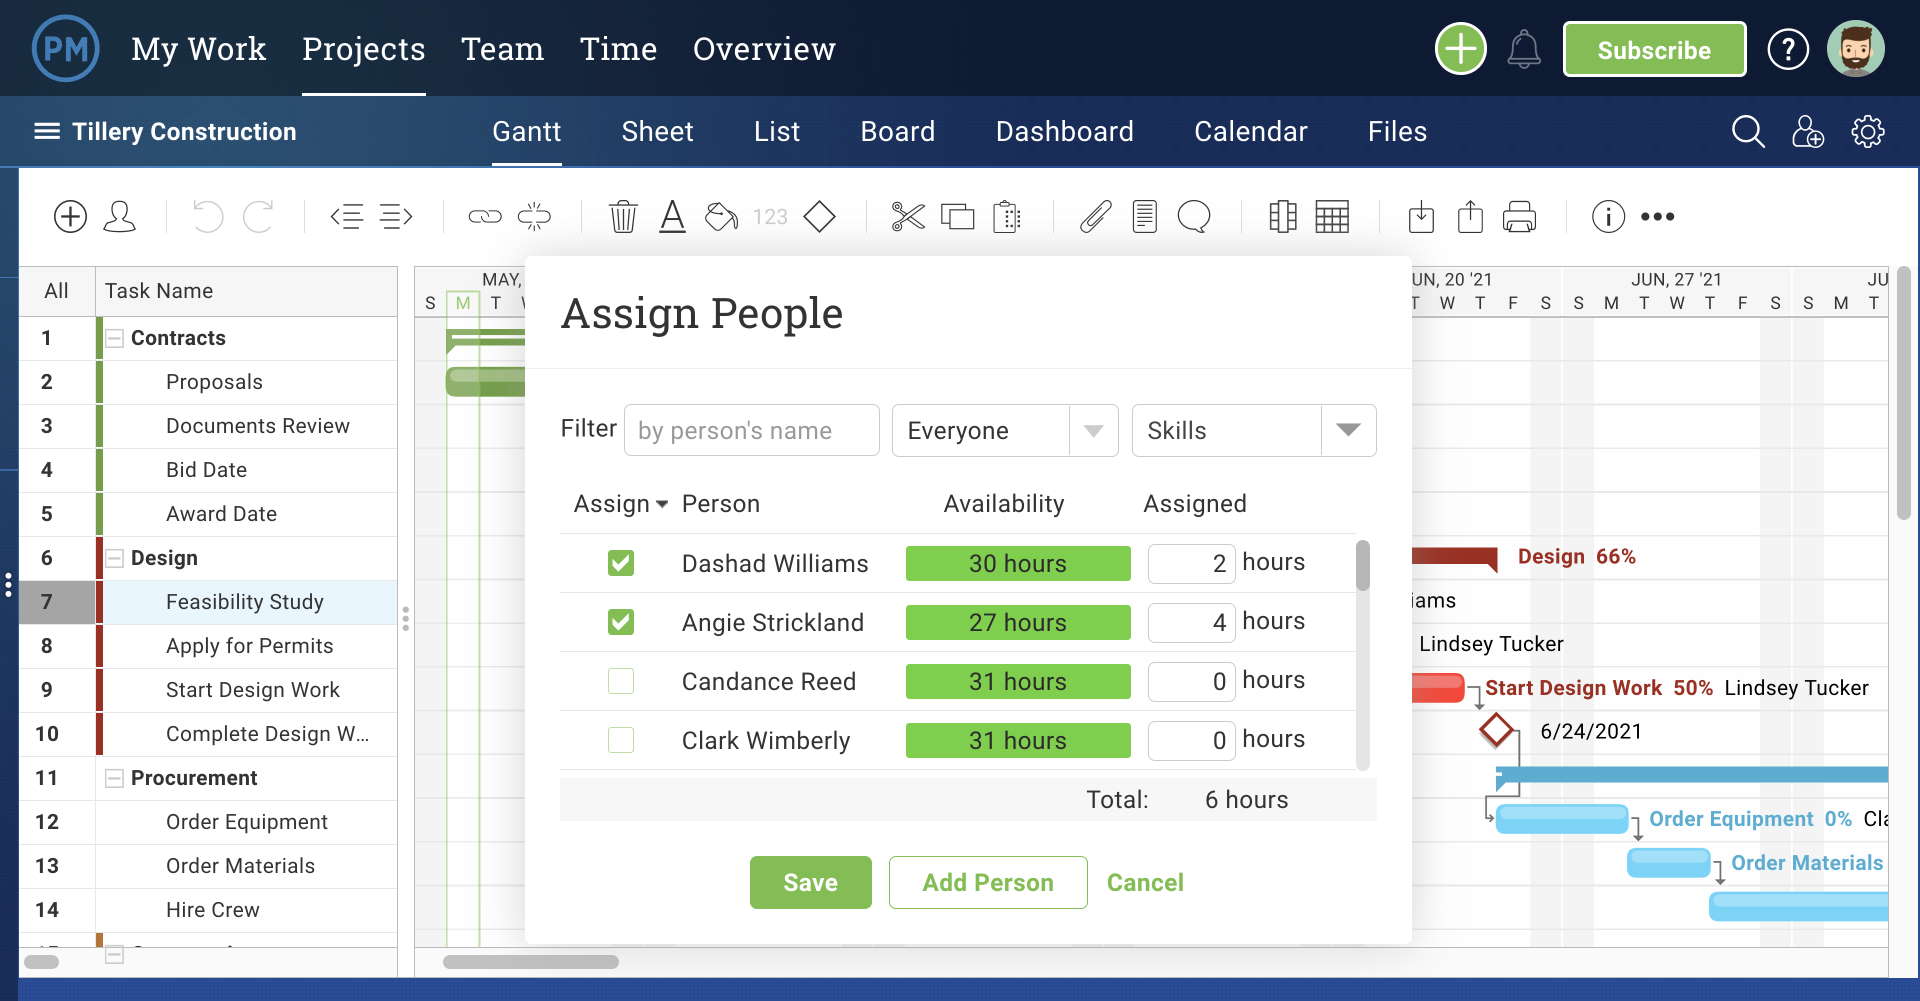Switch to the Board view tab
Image resolution: width=1920 pixels, height=1001 pixels.
pyautogui.click(x=897, y=131)
